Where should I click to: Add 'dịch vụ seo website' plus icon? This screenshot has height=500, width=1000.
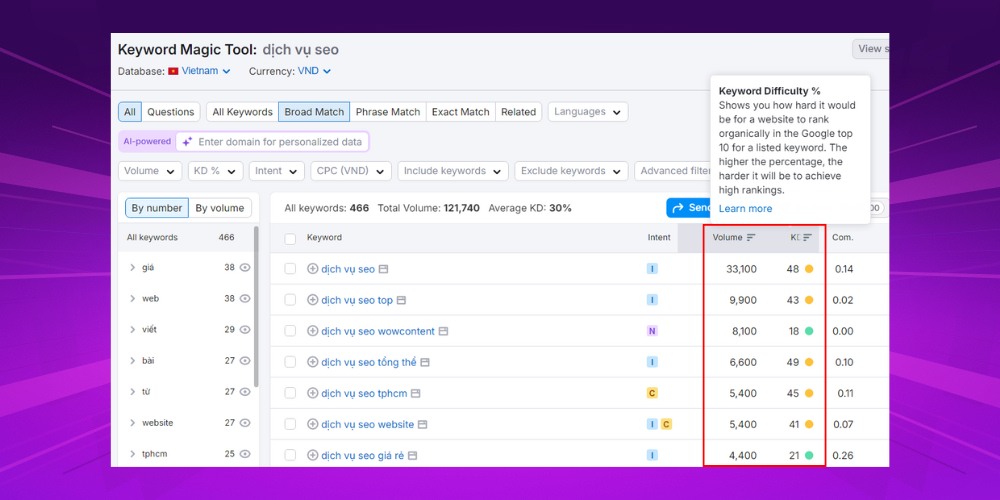tap(312, 424)
